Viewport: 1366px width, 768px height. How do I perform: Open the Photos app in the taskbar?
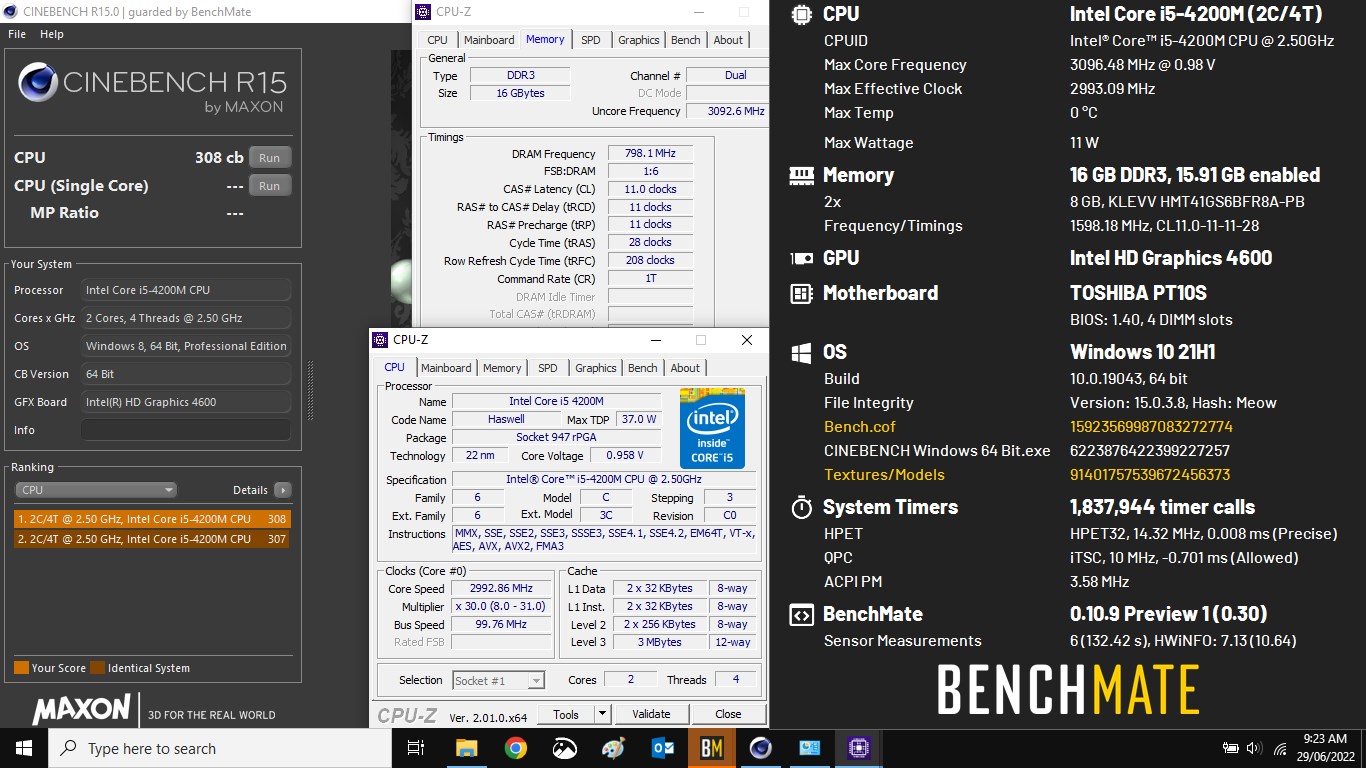(x=564, y=748)
